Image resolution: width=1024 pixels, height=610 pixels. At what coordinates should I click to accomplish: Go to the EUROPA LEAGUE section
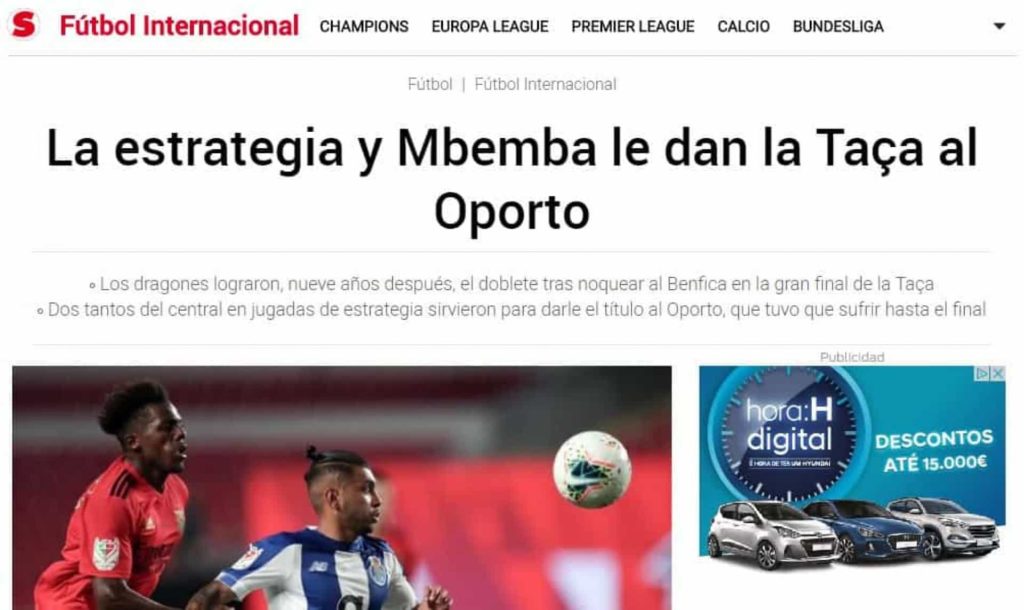[x=490, y=27]
